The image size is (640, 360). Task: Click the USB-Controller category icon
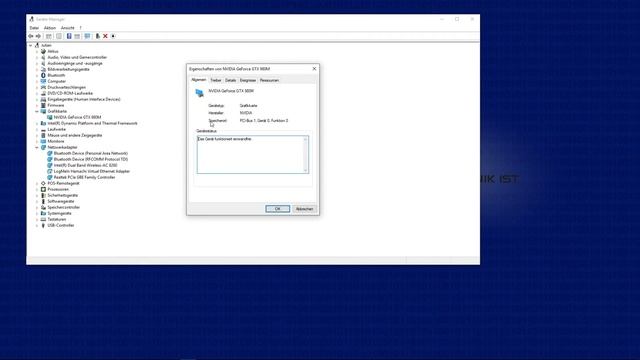pyautogui.click(x=43, y=225)
